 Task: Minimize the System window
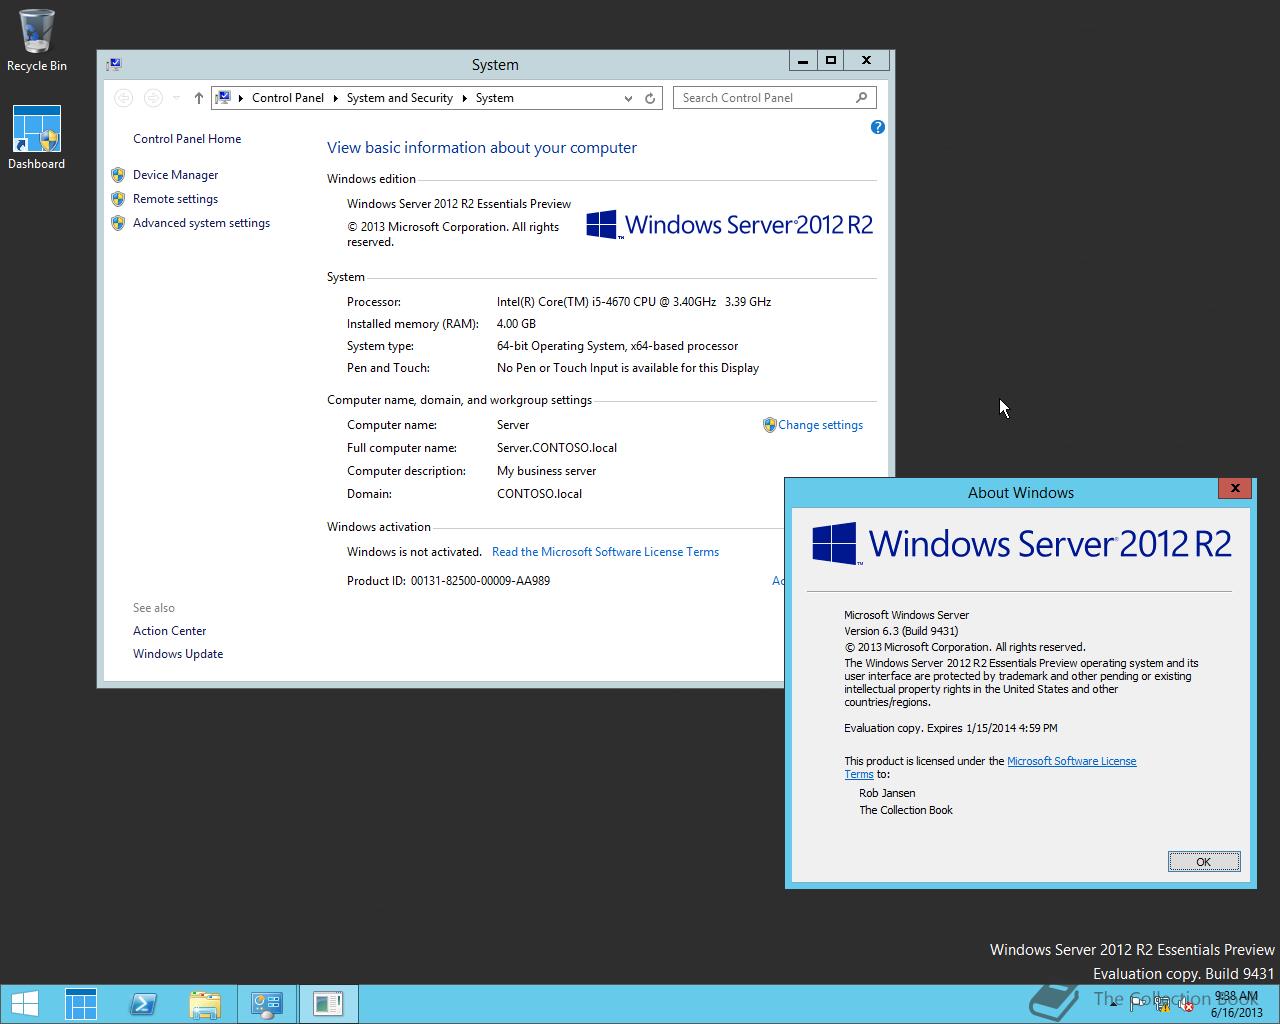pos(802,61)
